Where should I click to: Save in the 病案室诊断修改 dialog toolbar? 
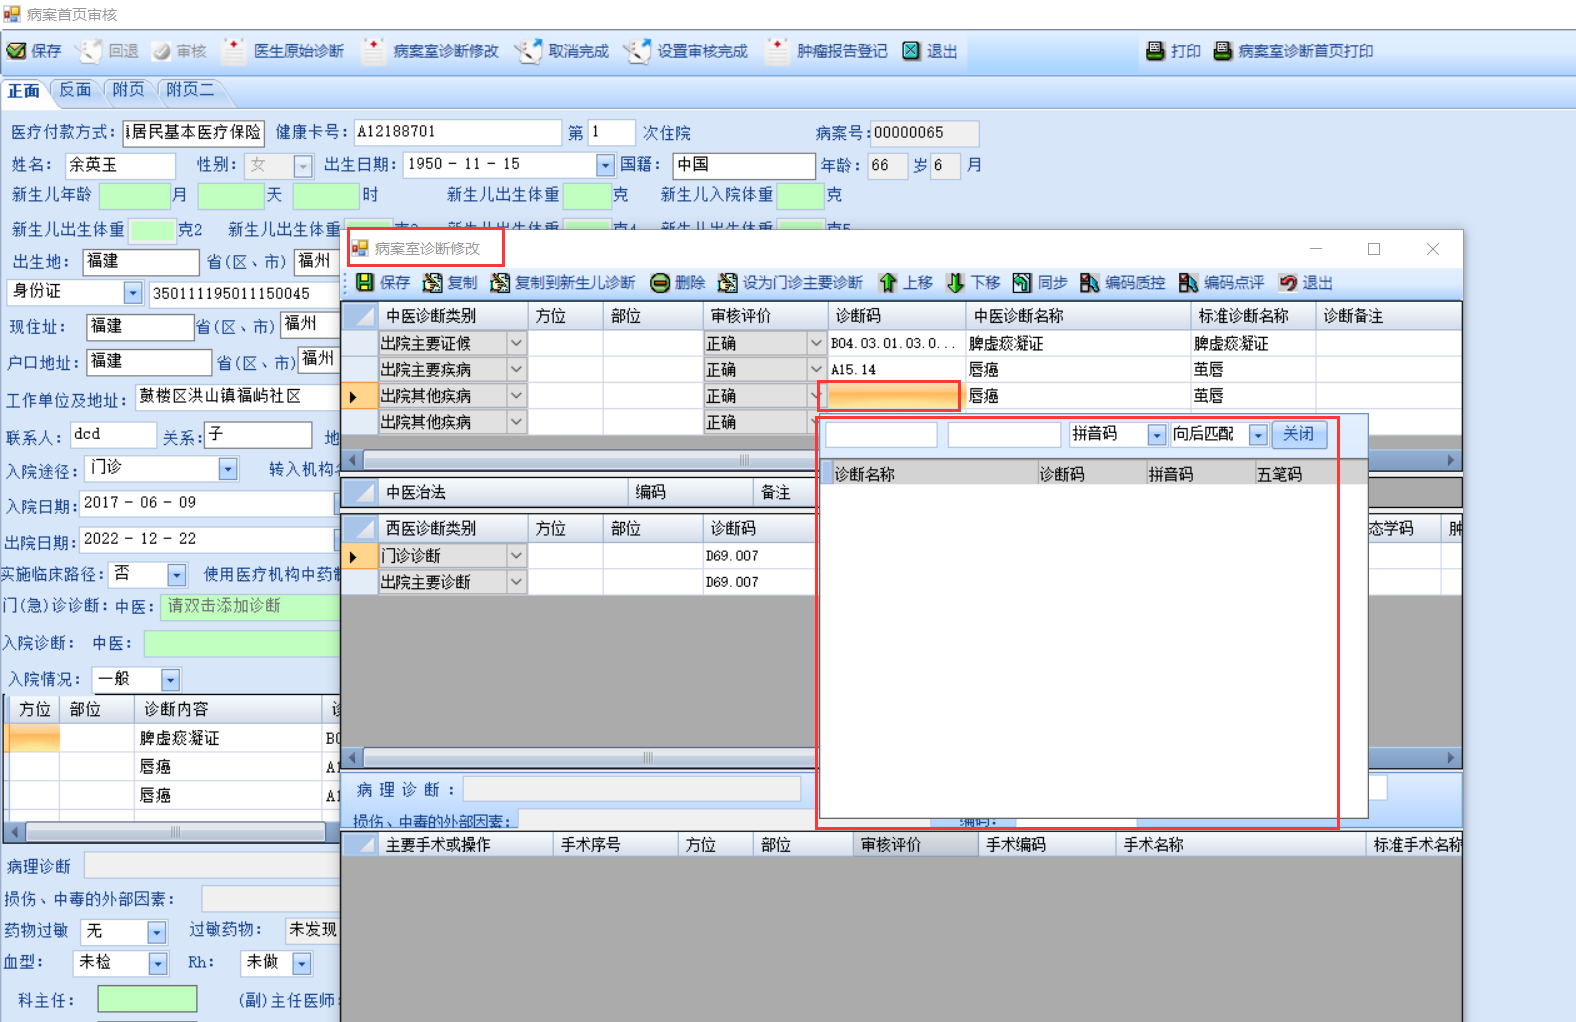(x=383, y=283)
